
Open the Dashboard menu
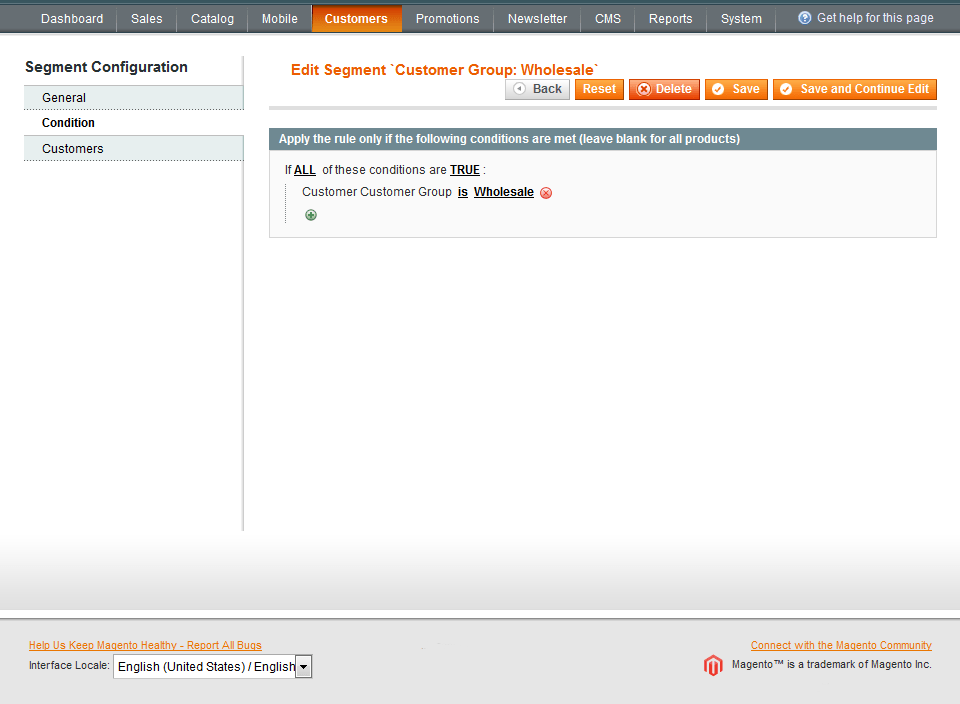(x=72, y=19)
